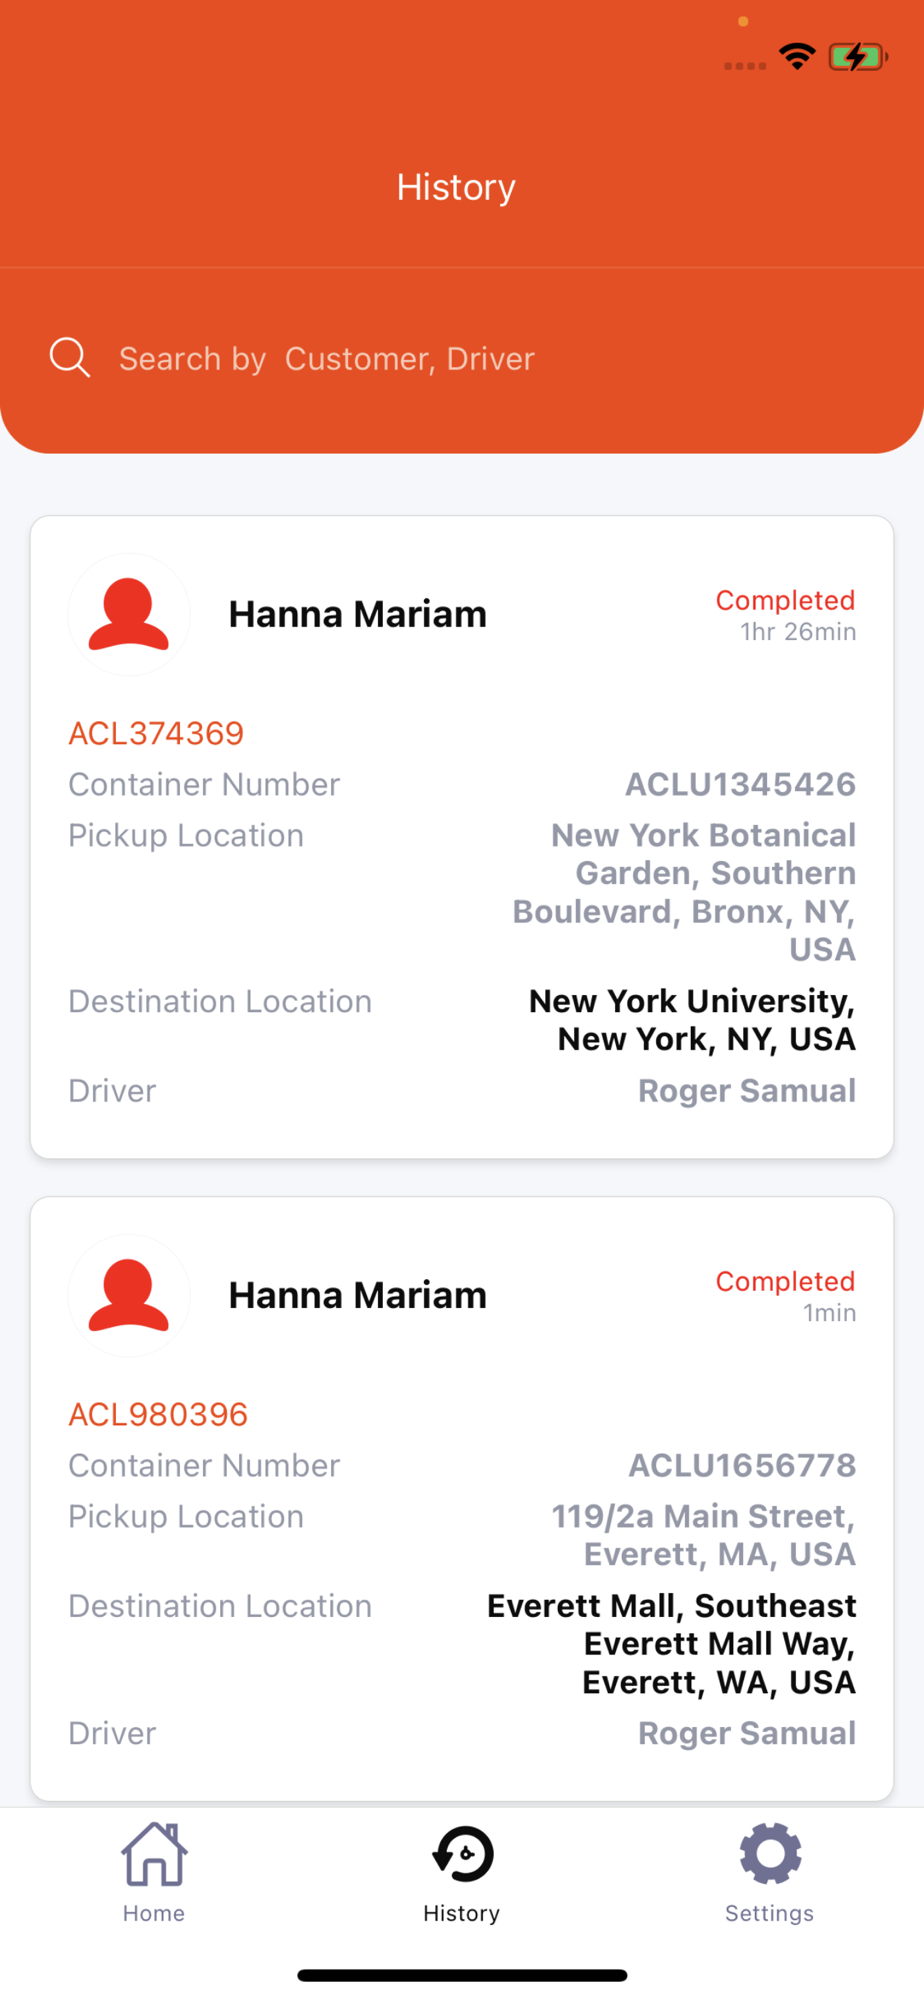Select container number ACLU1345426

point(740,784)
